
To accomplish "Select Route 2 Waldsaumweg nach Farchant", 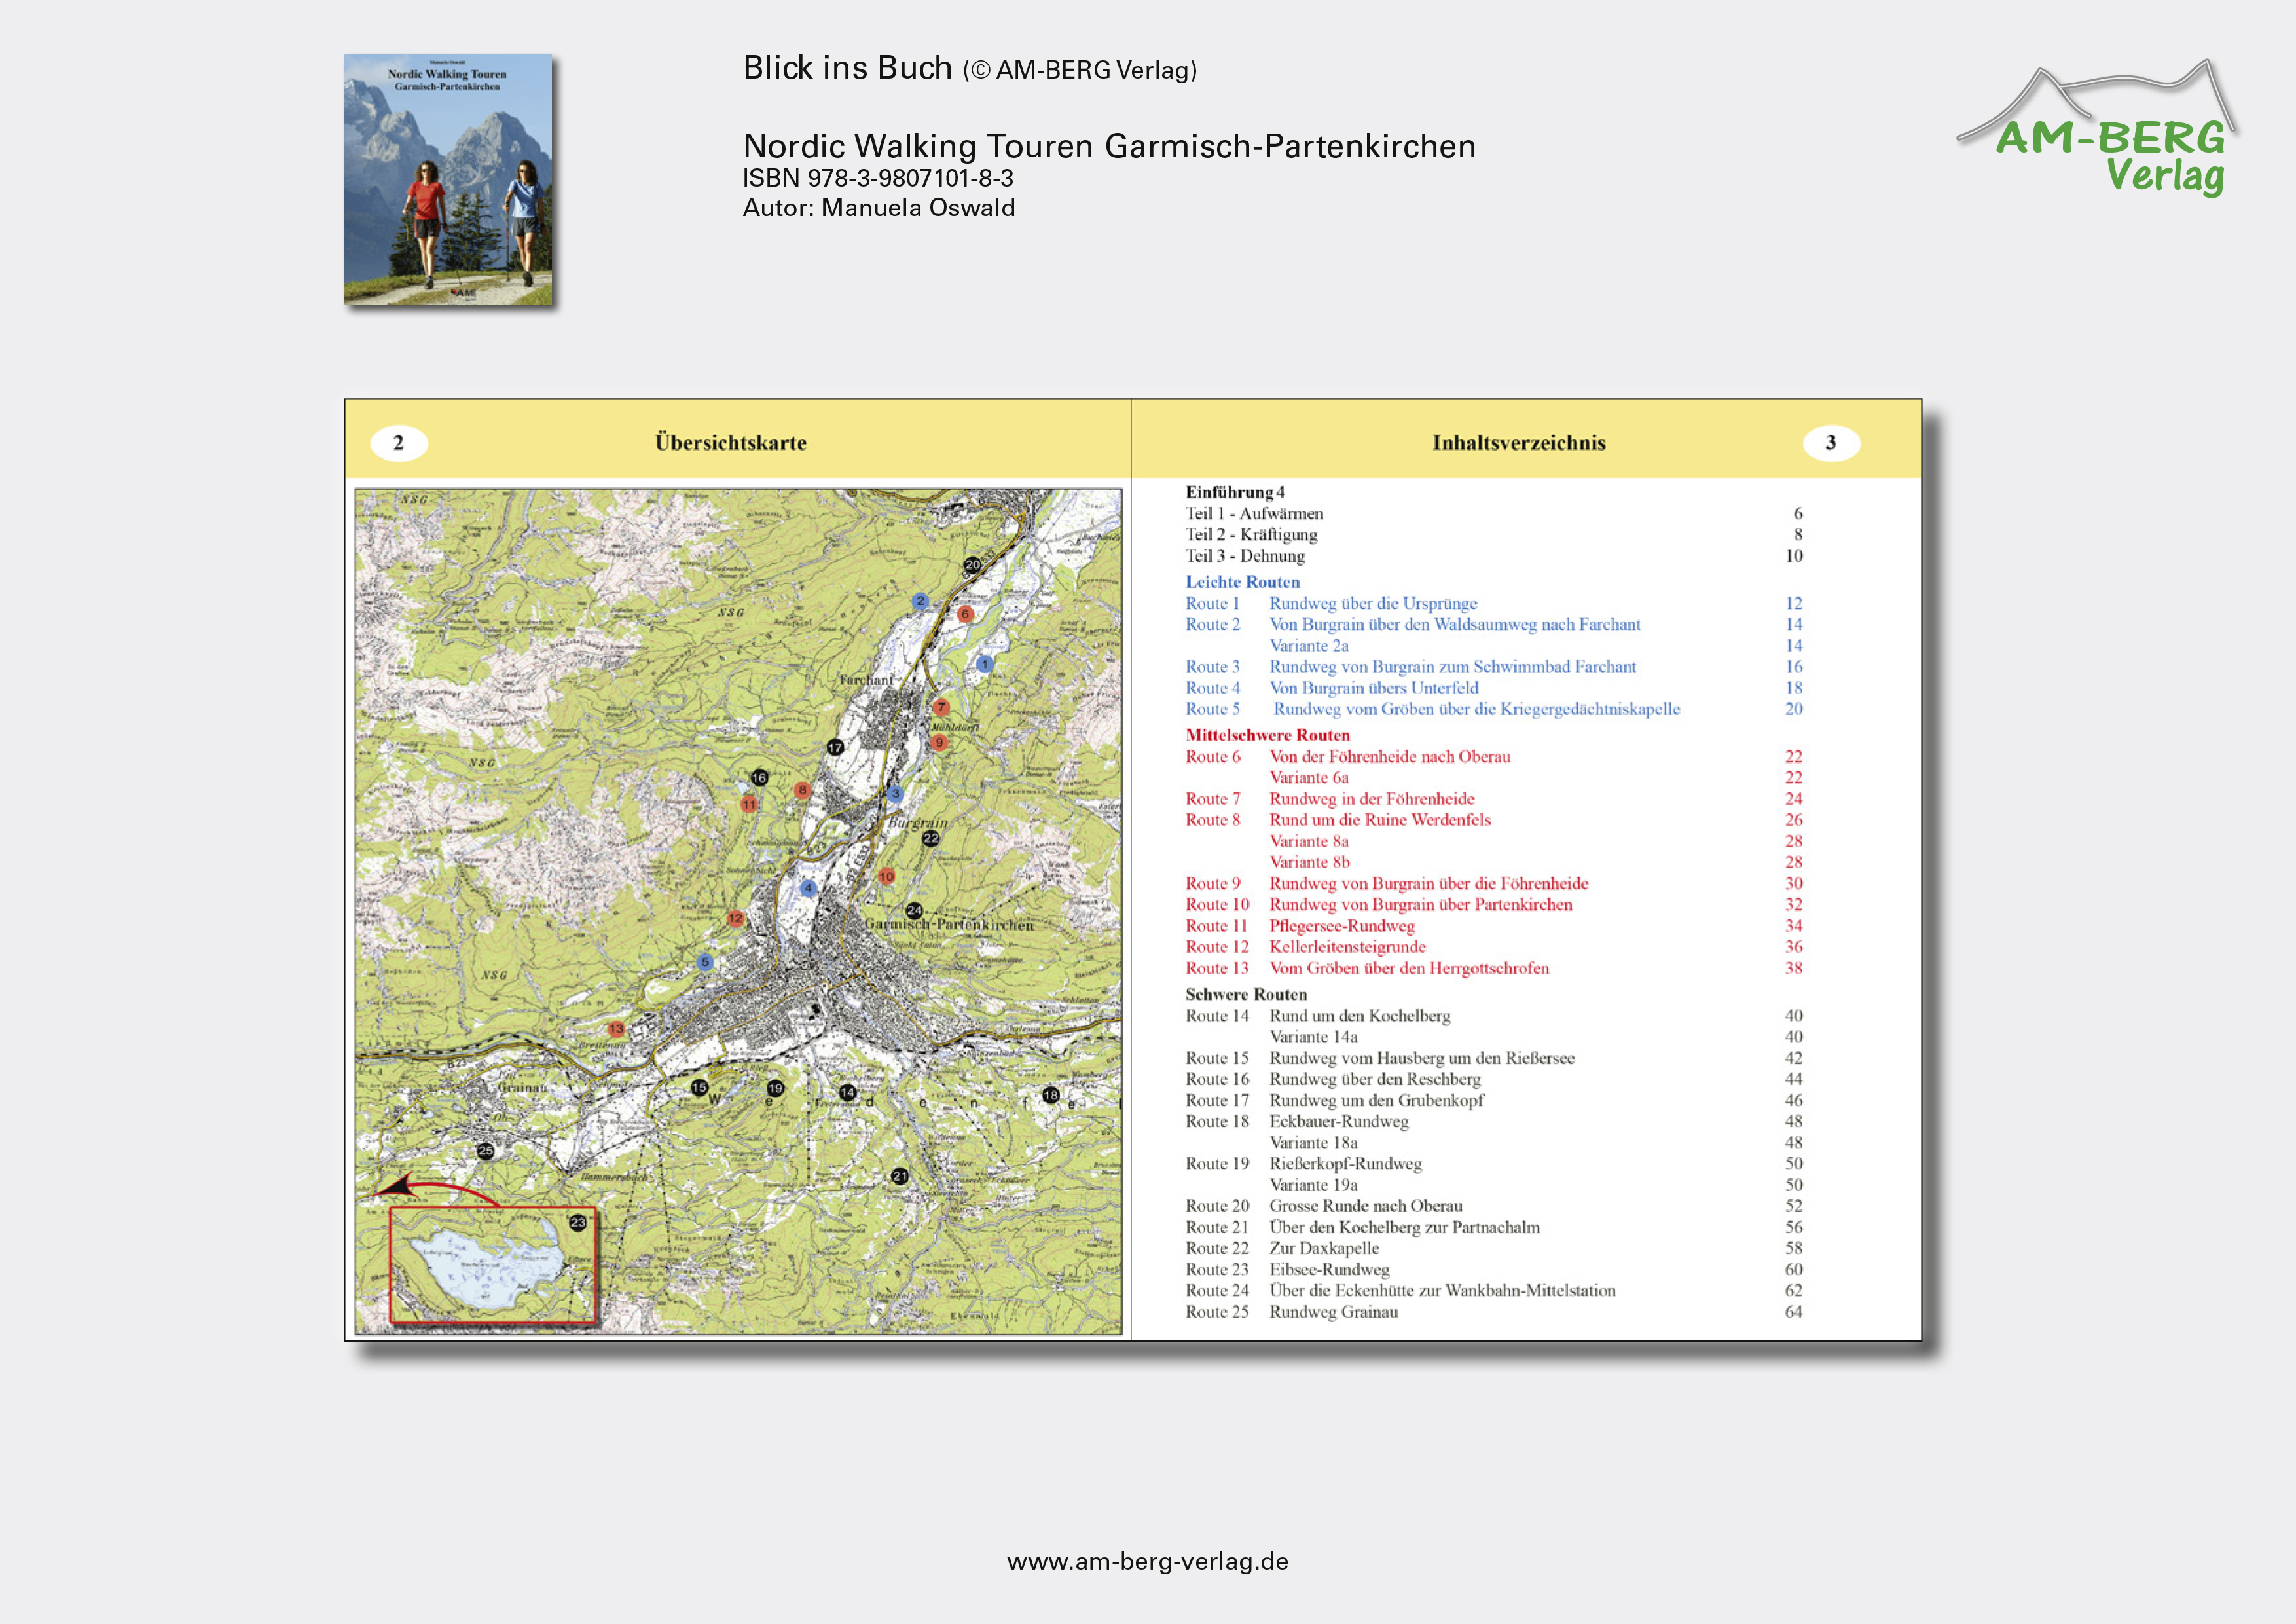I will 1494,624.
